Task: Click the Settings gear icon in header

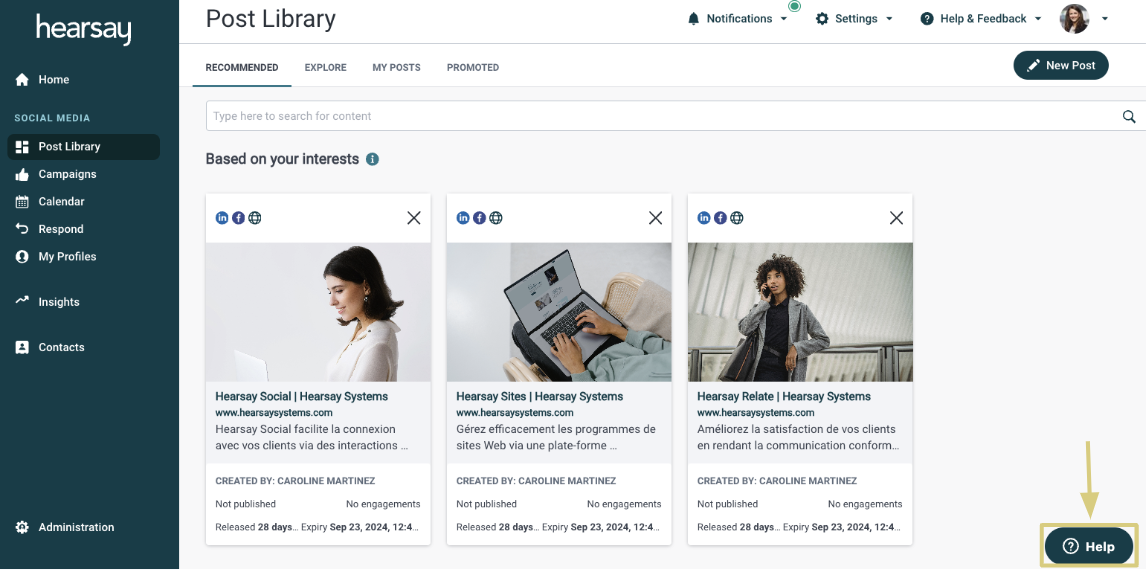Action: pyautogui.click(x=822, y=19)
